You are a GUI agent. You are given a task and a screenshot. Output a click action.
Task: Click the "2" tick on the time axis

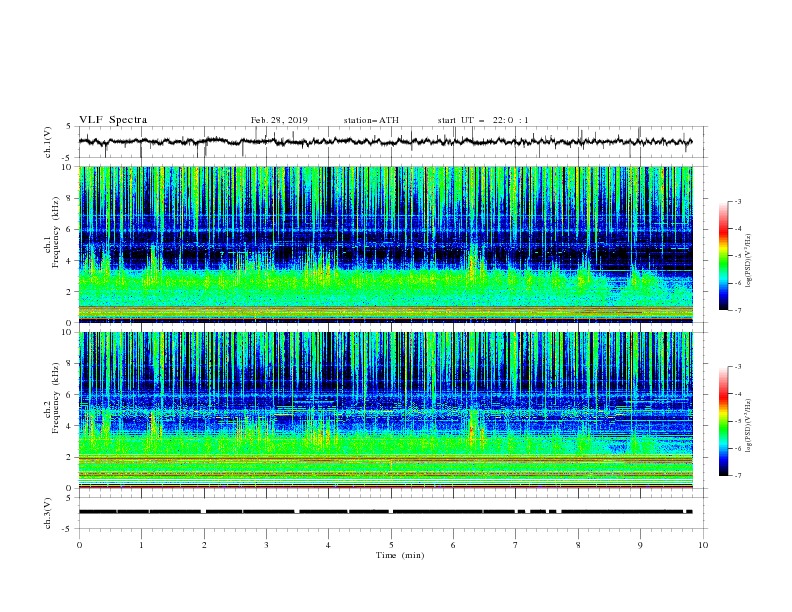click(x=204, y=545)
